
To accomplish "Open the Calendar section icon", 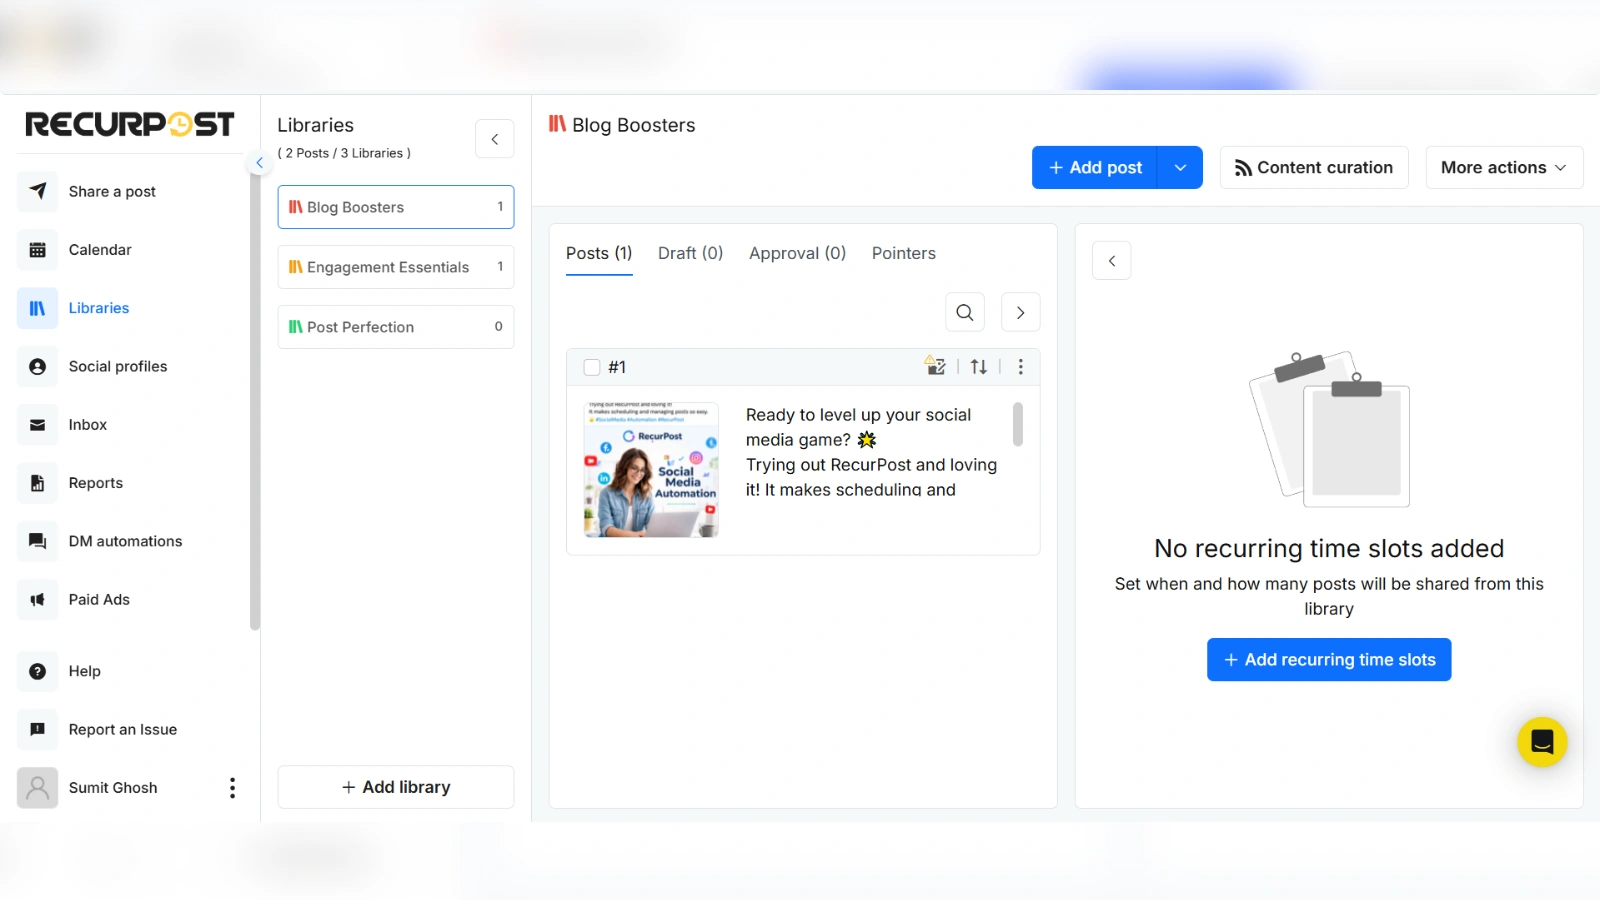I will click(37, 249).
